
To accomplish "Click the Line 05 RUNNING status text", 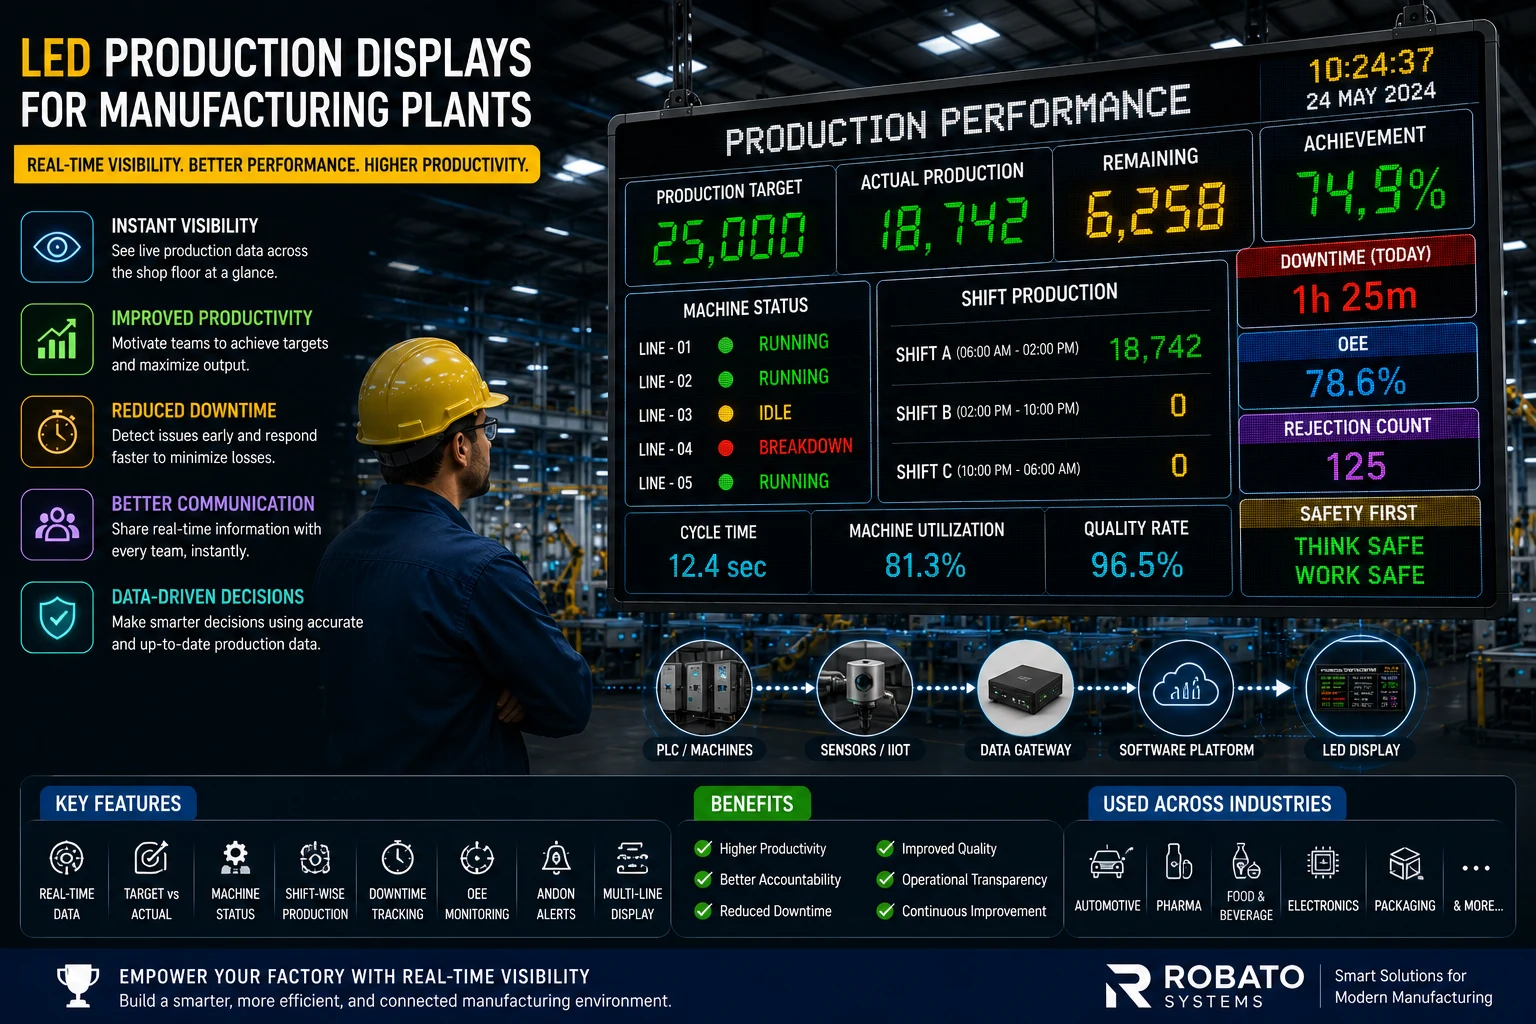I will [794, 481].
